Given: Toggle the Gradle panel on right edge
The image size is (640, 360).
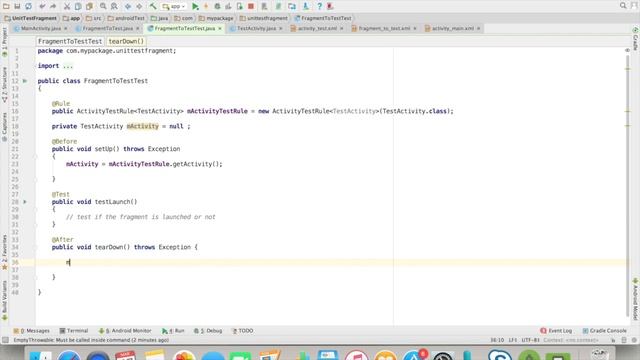Looking at the screenshot, I should point(636,39).
